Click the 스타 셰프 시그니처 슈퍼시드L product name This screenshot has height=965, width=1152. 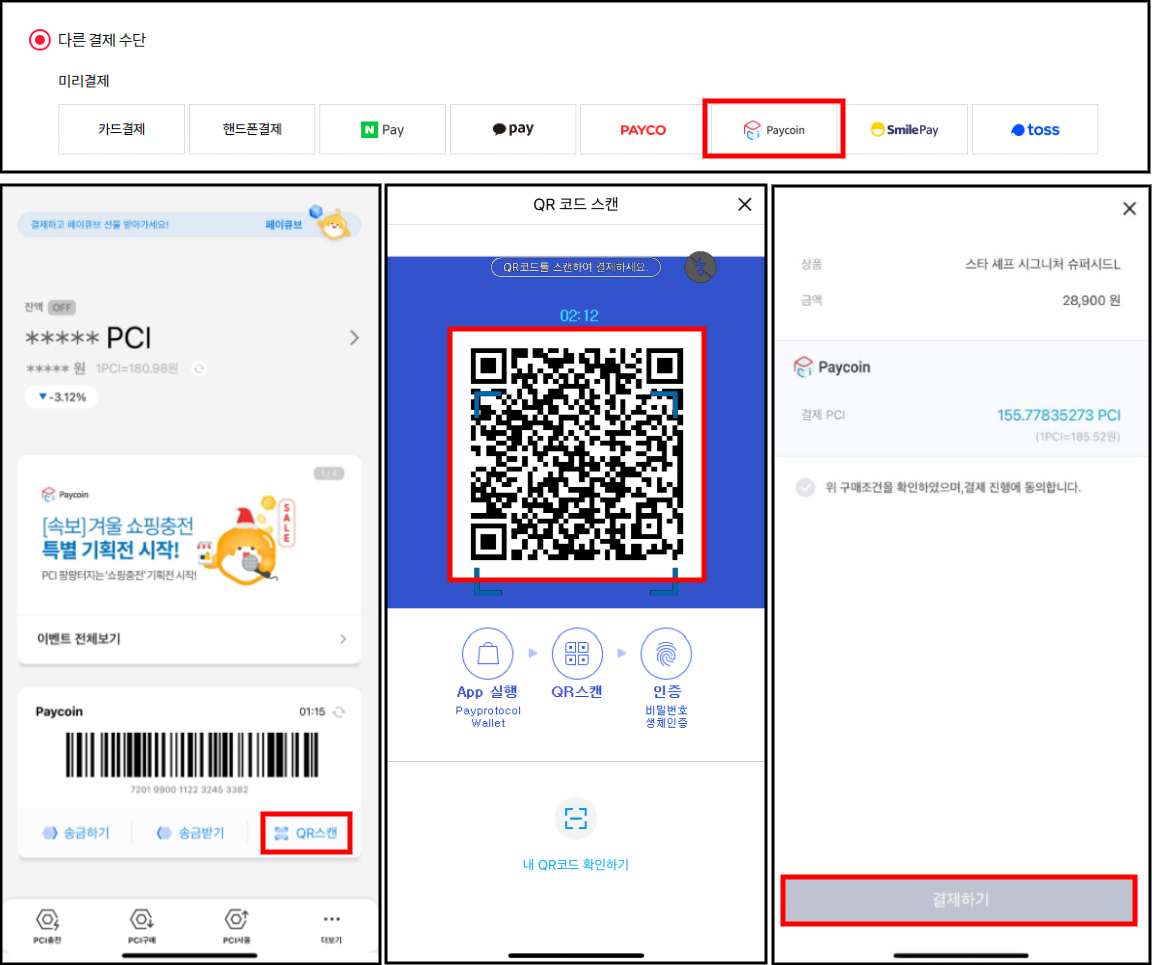click(1043, 265)
